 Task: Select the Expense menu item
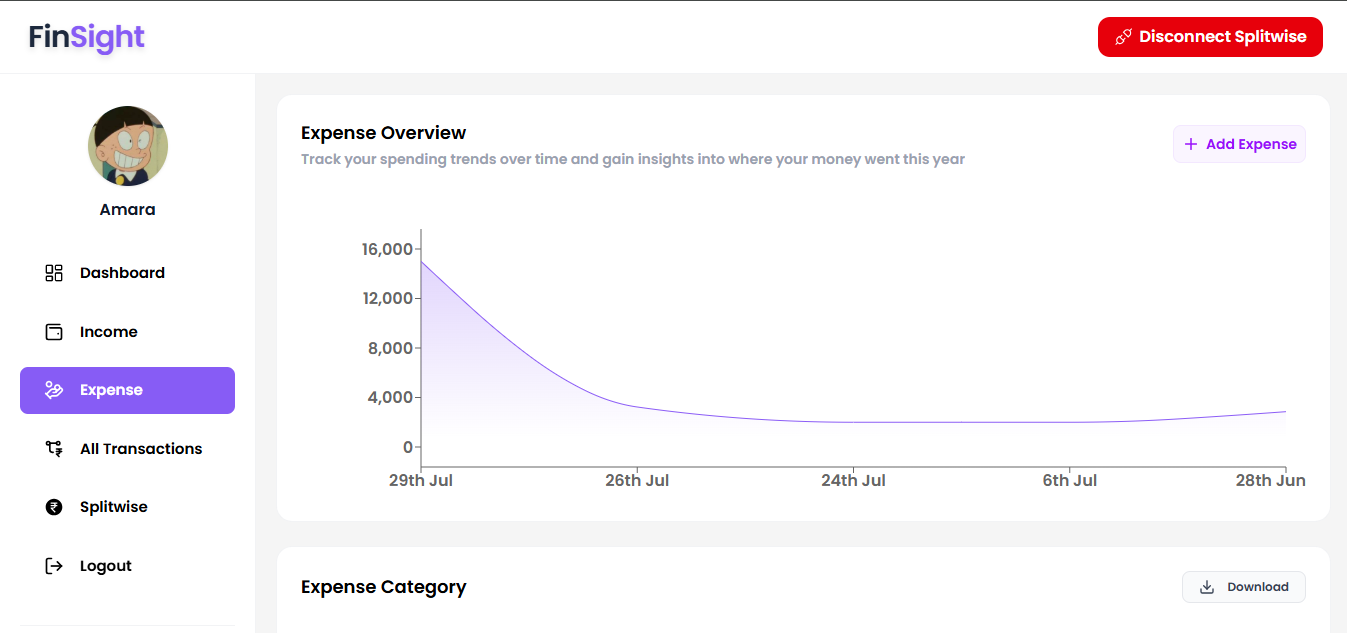click(127, 390)
